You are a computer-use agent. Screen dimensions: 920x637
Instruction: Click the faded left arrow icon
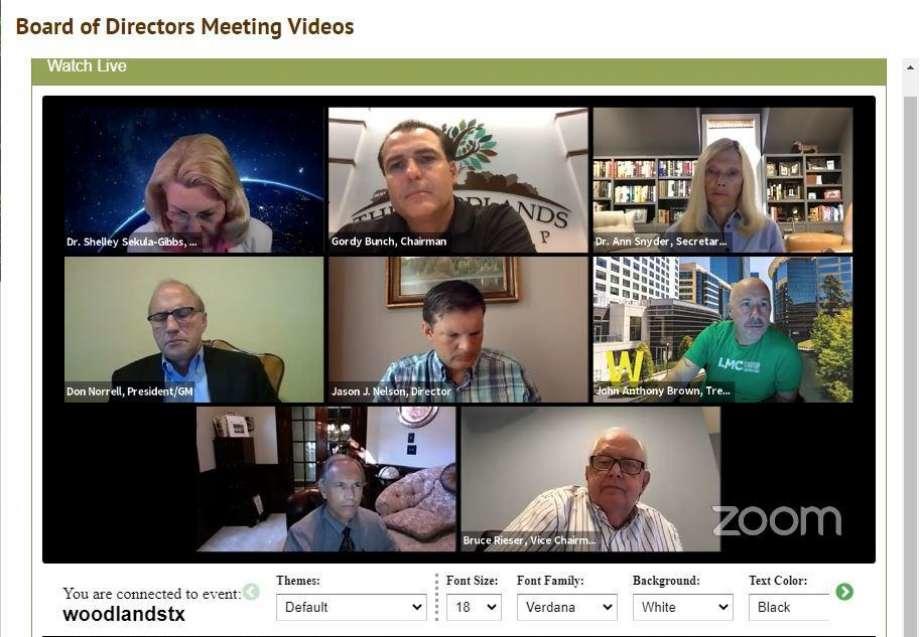pos(251,591)
